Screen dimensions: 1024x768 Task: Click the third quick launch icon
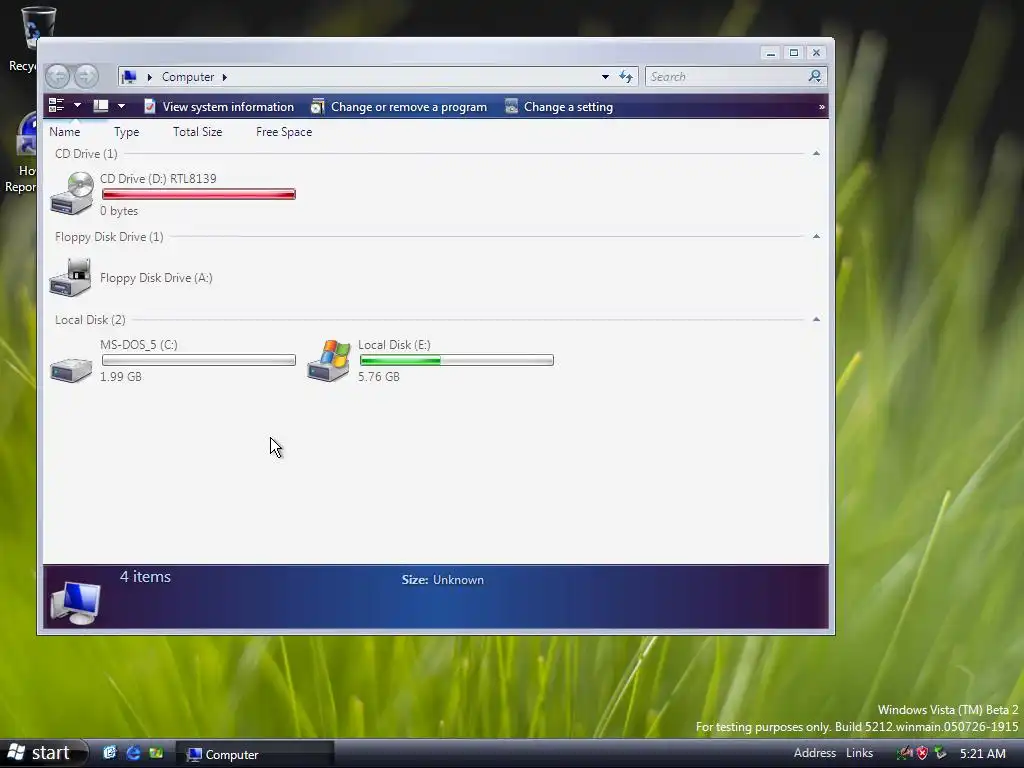pos(156,753)
